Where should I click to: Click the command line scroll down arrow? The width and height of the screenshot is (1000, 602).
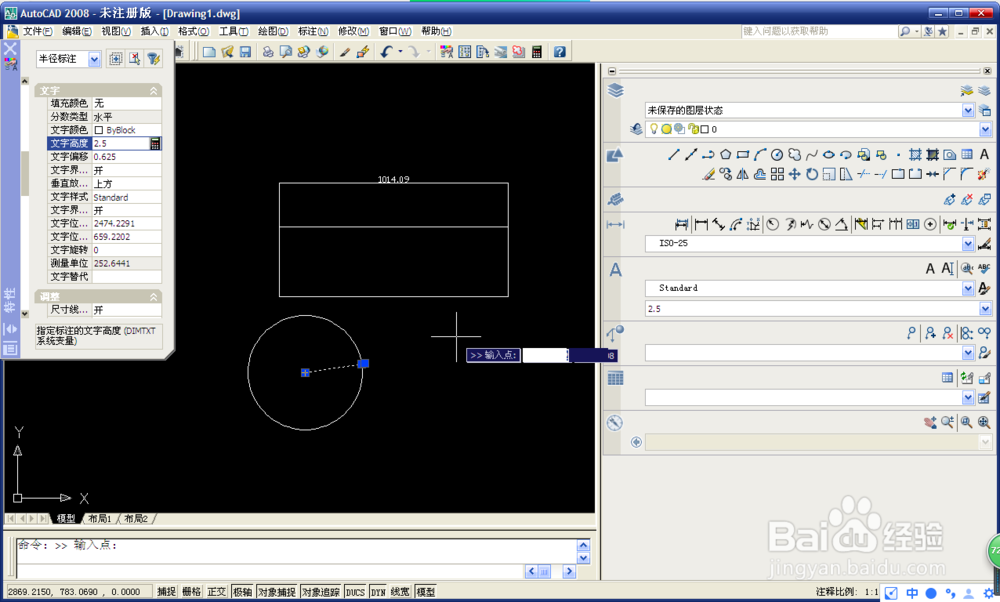pos(584,558)
